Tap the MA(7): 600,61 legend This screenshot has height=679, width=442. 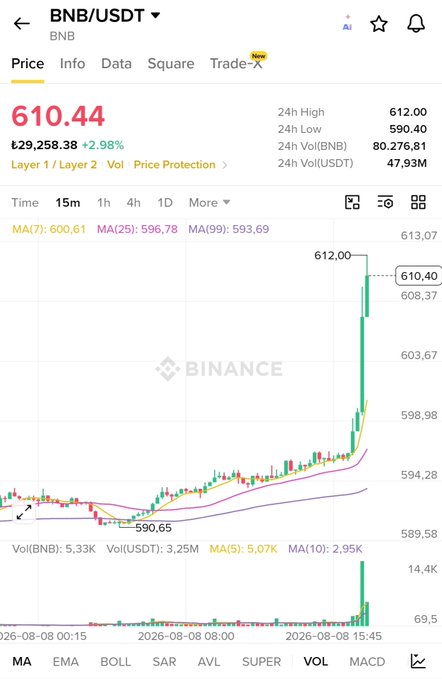tap(49, 229)
